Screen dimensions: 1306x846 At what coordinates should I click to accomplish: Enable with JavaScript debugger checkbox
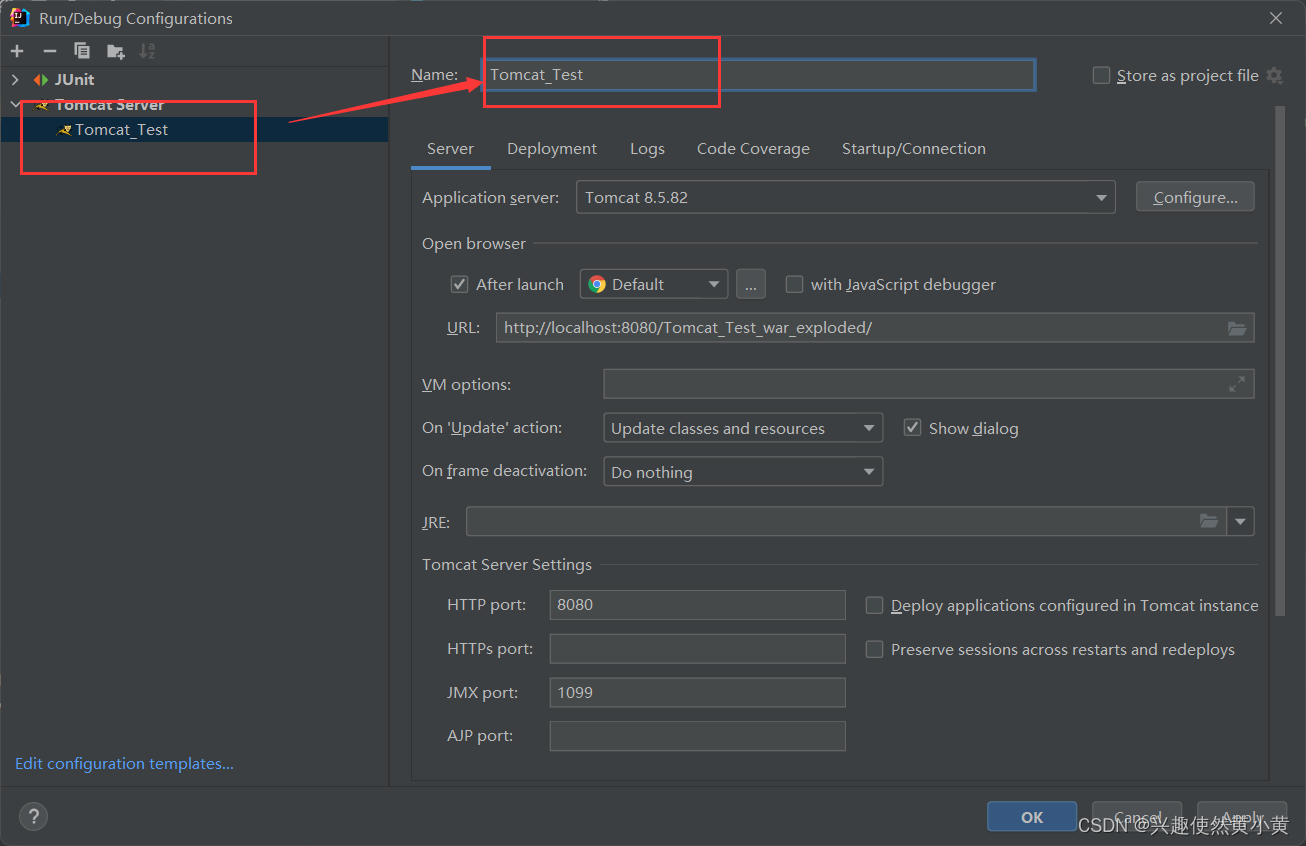pyautogui.click(x=794, y=284)
